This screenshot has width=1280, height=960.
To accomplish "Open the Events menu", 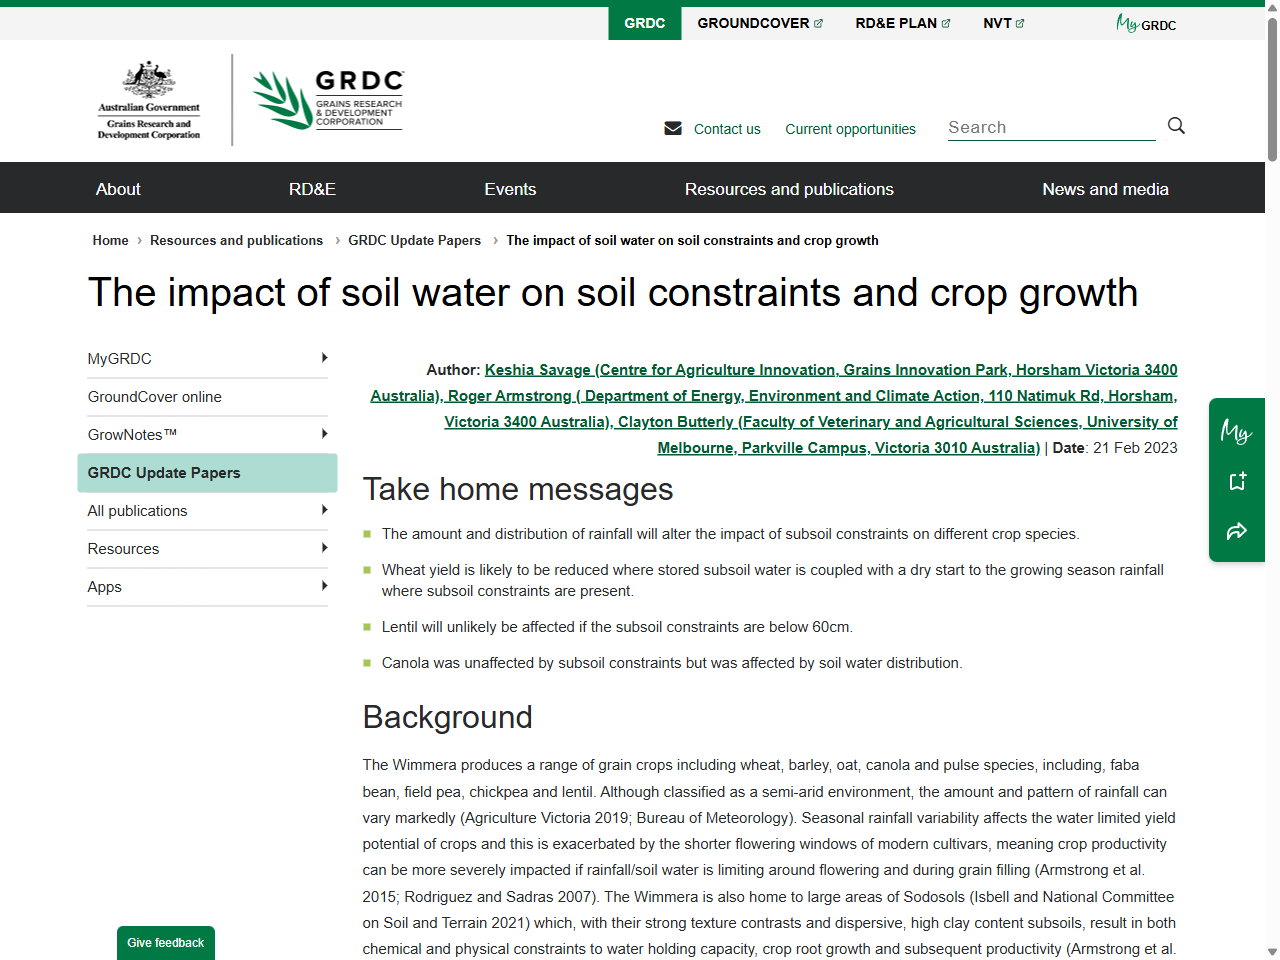I will tap(511, 188).
